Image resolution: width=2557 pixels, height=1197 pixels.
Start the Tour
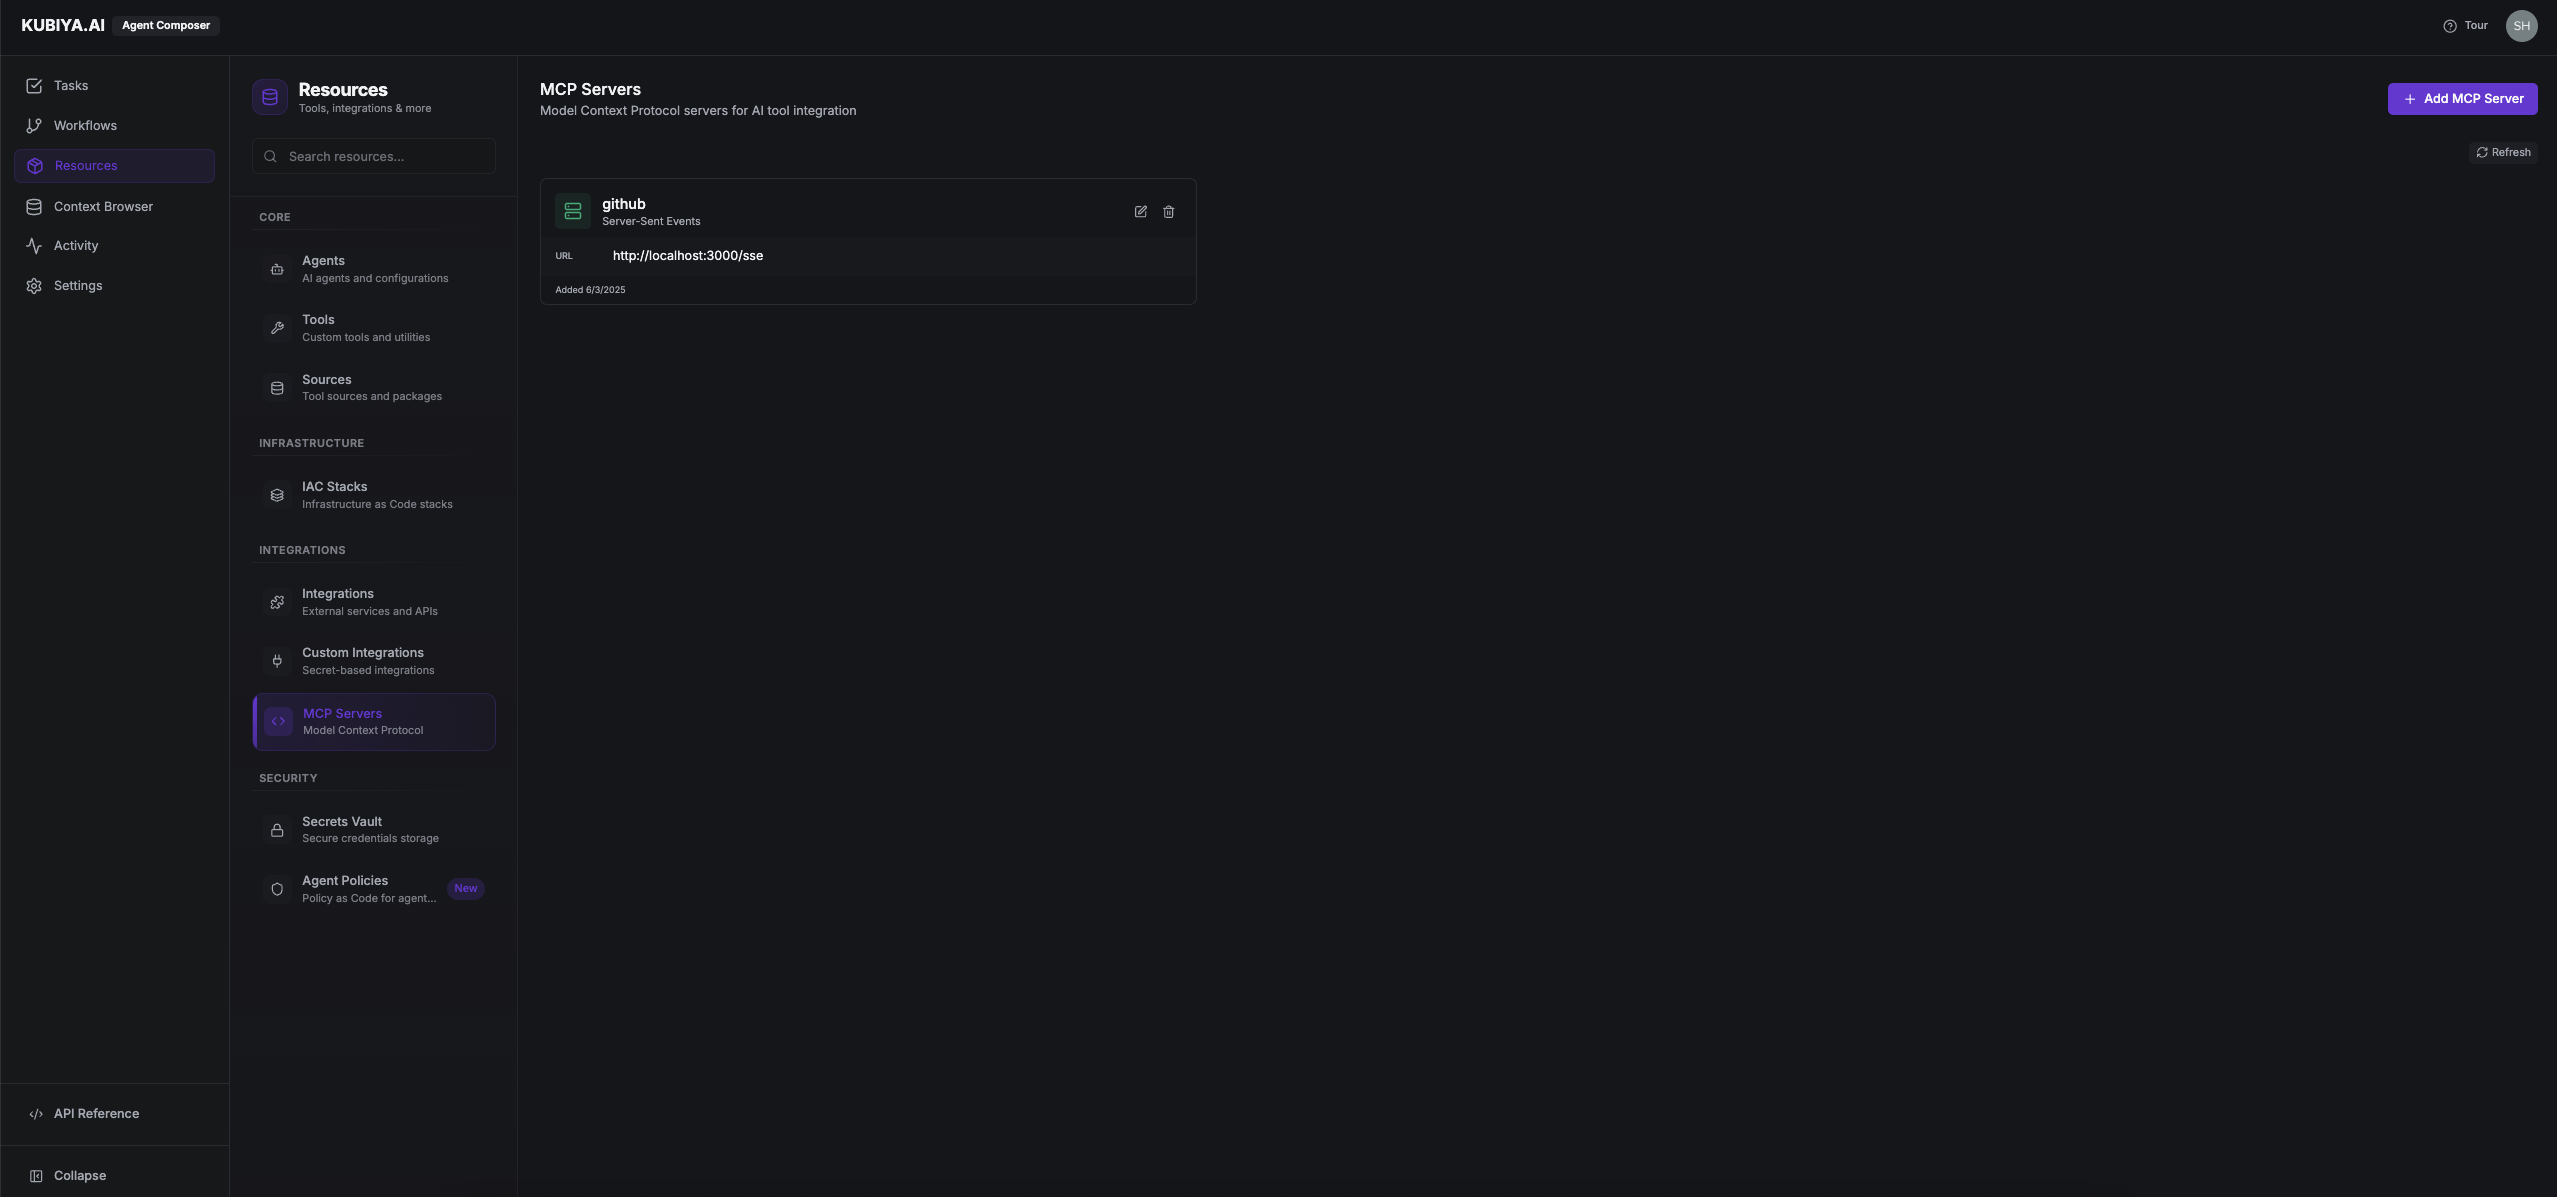pos(2465,26)
